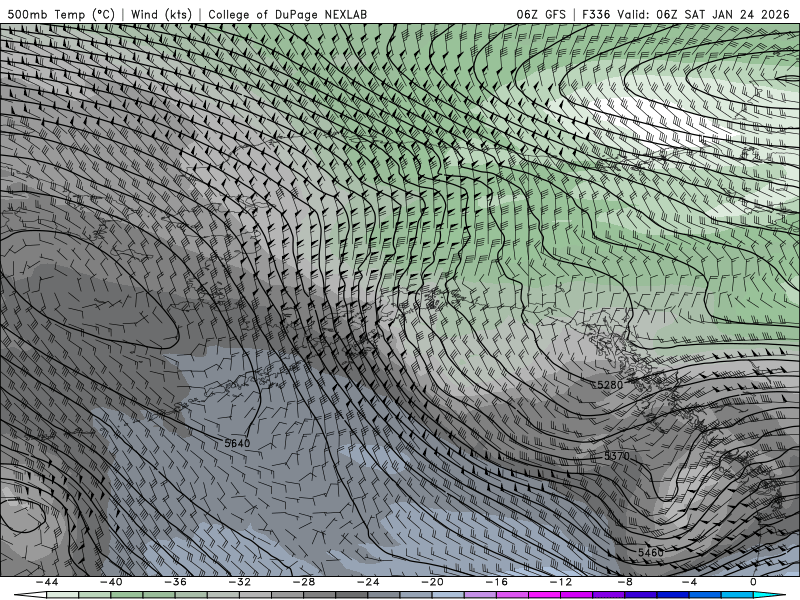Click the -44 colorbar tick label
The height and width of the screenshot is (600, 800).
(x=47, y=582)
